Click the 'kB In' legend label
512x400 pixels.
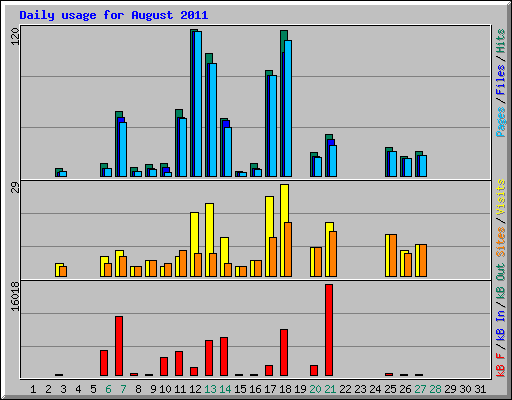(x=500, y=327)
